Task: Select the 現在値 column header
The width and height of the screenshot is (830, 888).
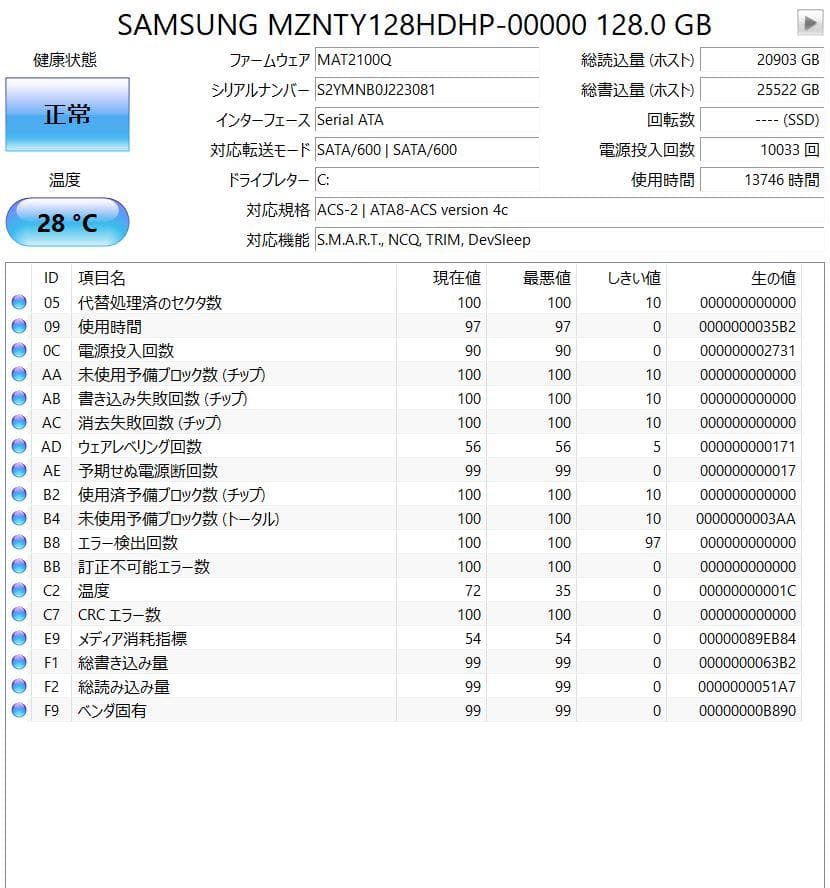Action: point(458,278)
